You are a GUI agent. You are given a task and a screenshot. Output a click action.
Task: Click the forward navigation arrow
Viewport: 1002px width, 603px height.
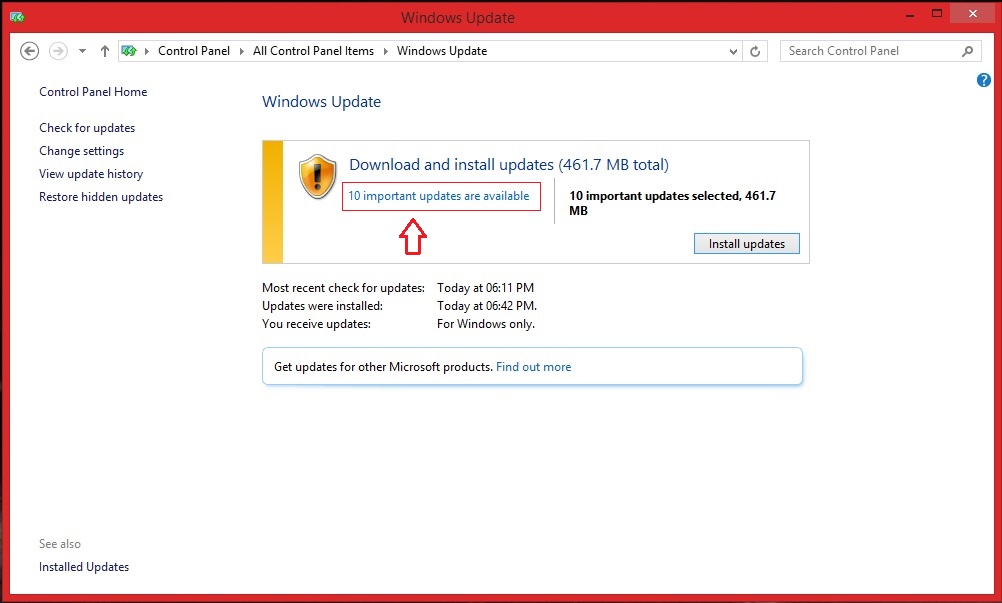57,51
